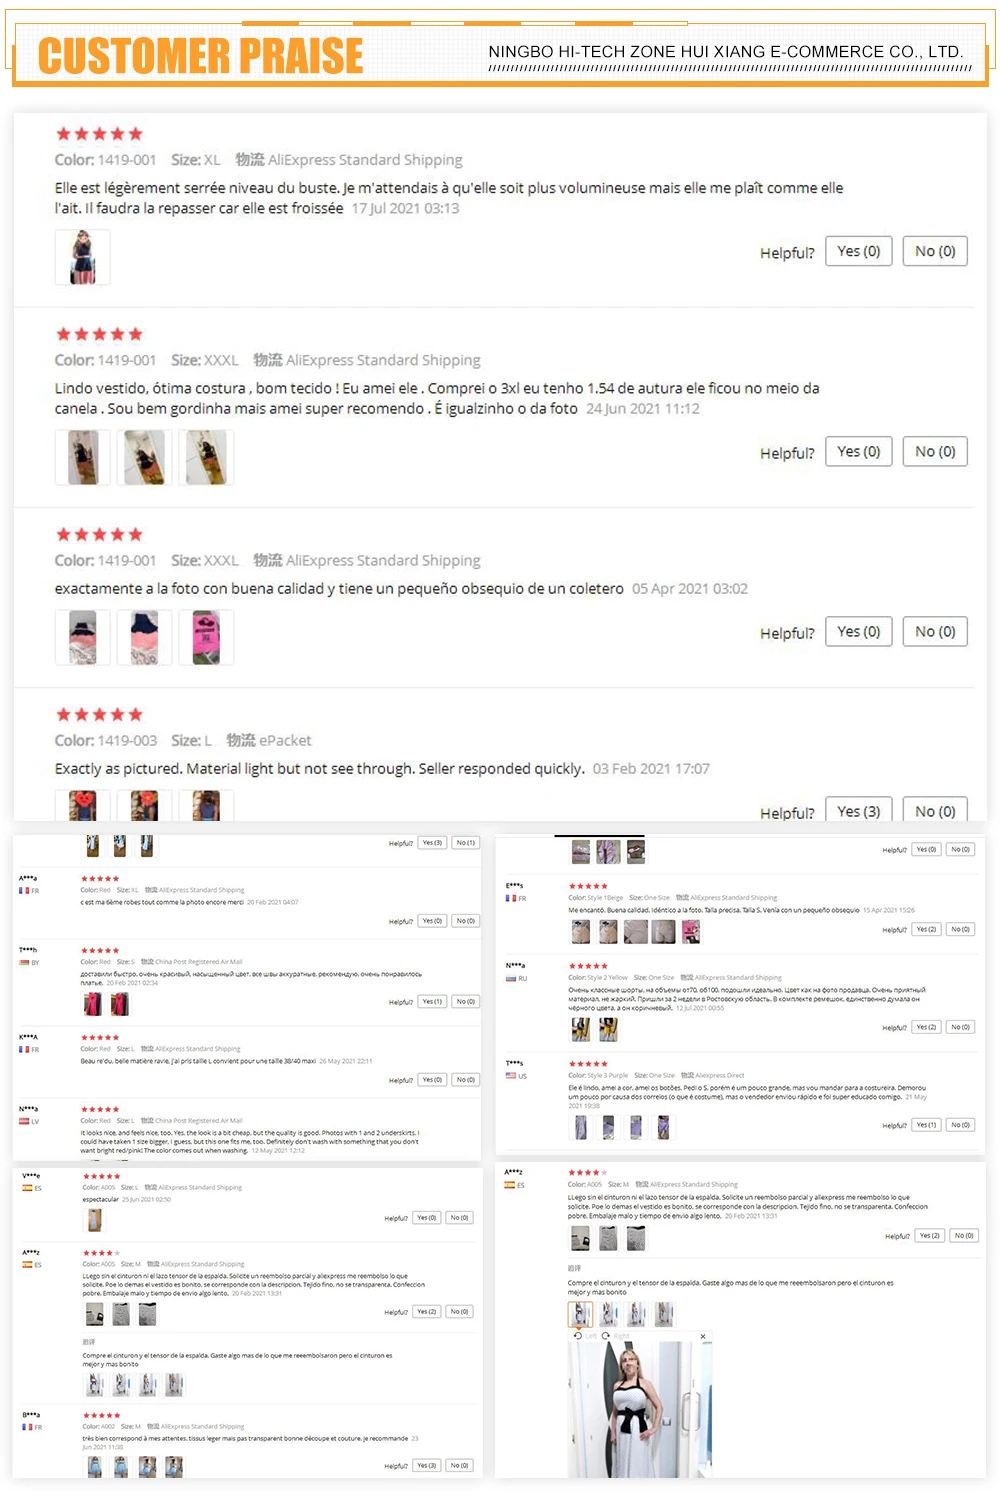The width and height of the screenshot is (1000, 1492).
Task: Rotate the enlarged photo left
Action: coord(585,1335)
